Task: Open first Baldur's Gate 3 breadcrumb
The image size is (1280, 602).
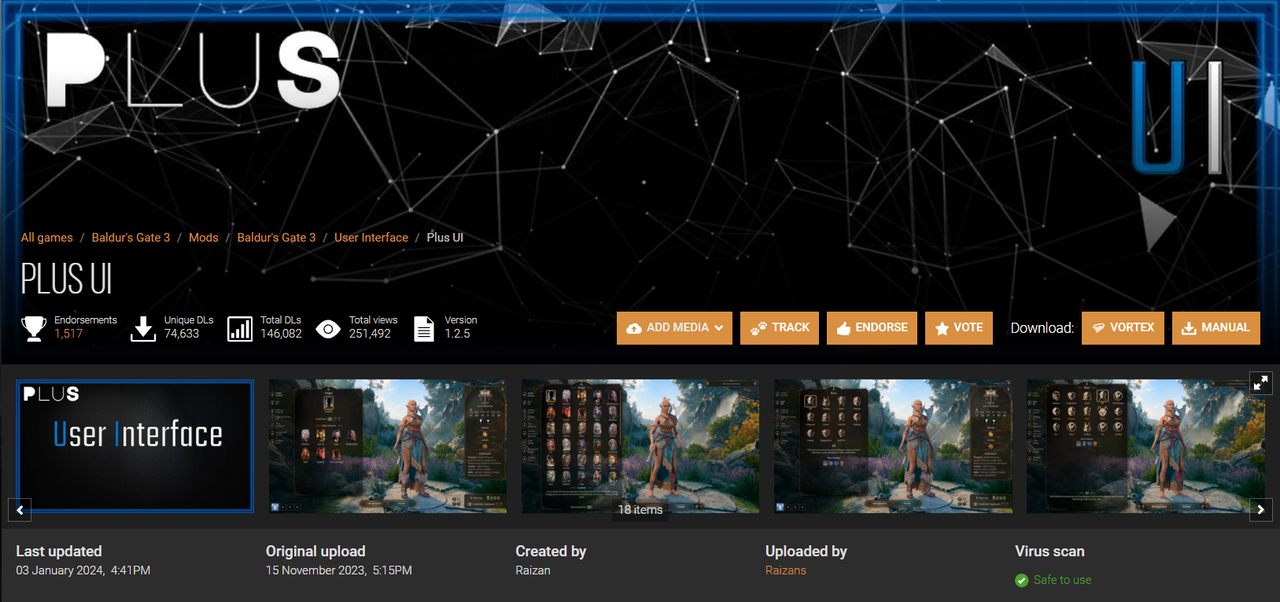Action: click(131, 238)
